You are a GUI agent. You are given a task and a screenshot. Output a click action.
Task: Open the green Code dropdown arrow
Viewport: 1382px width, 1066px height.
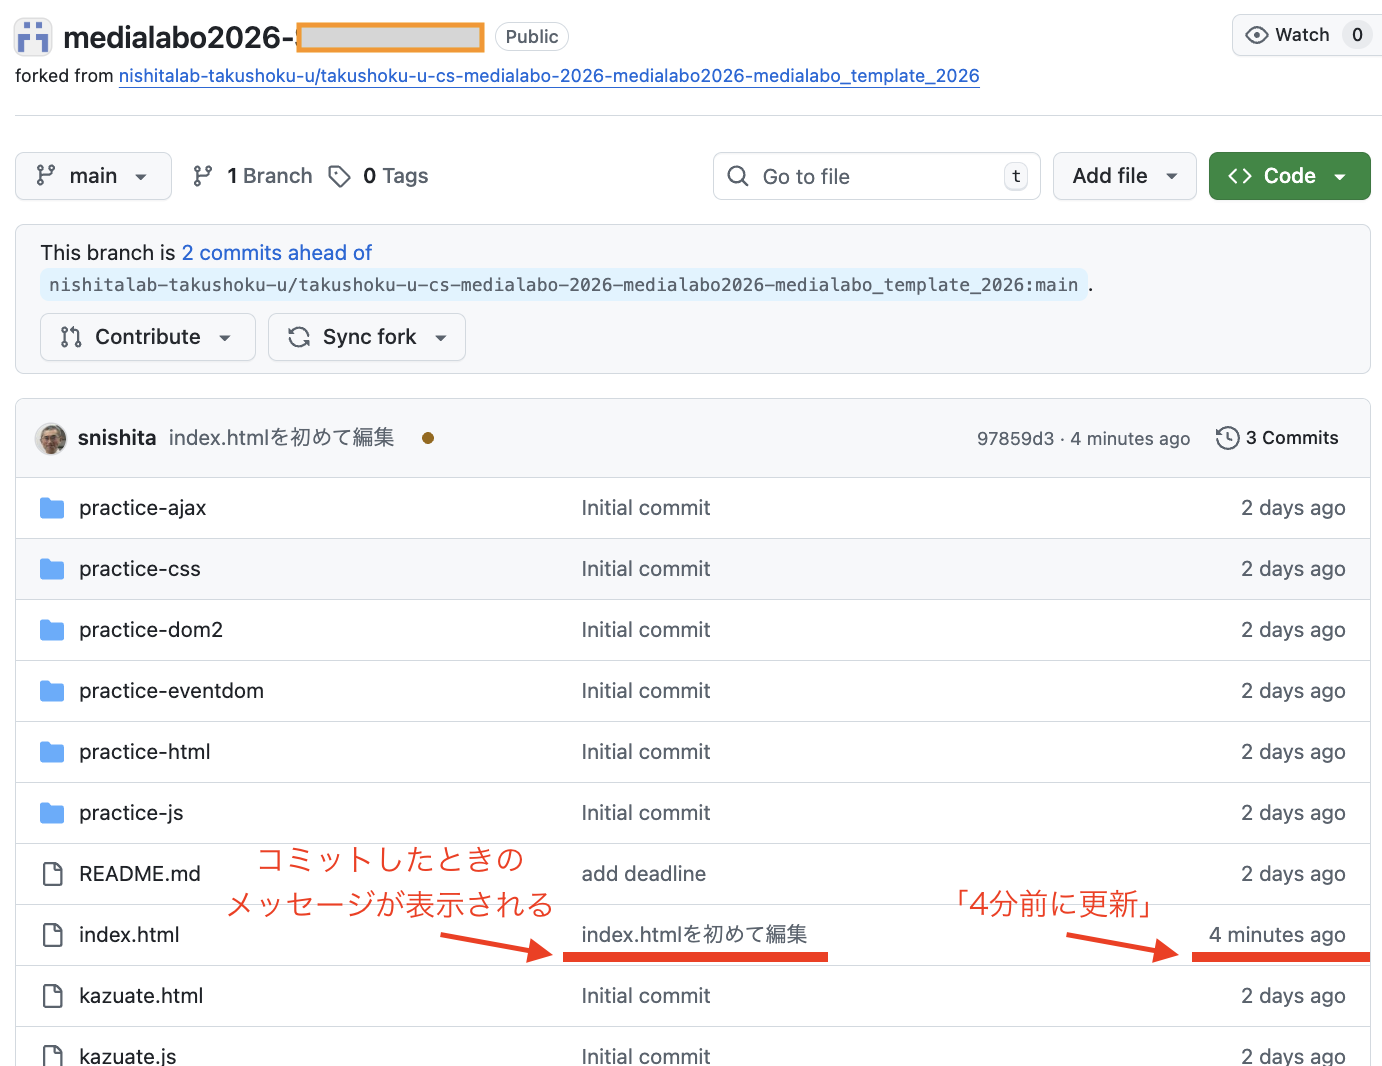coord(1342,175)
